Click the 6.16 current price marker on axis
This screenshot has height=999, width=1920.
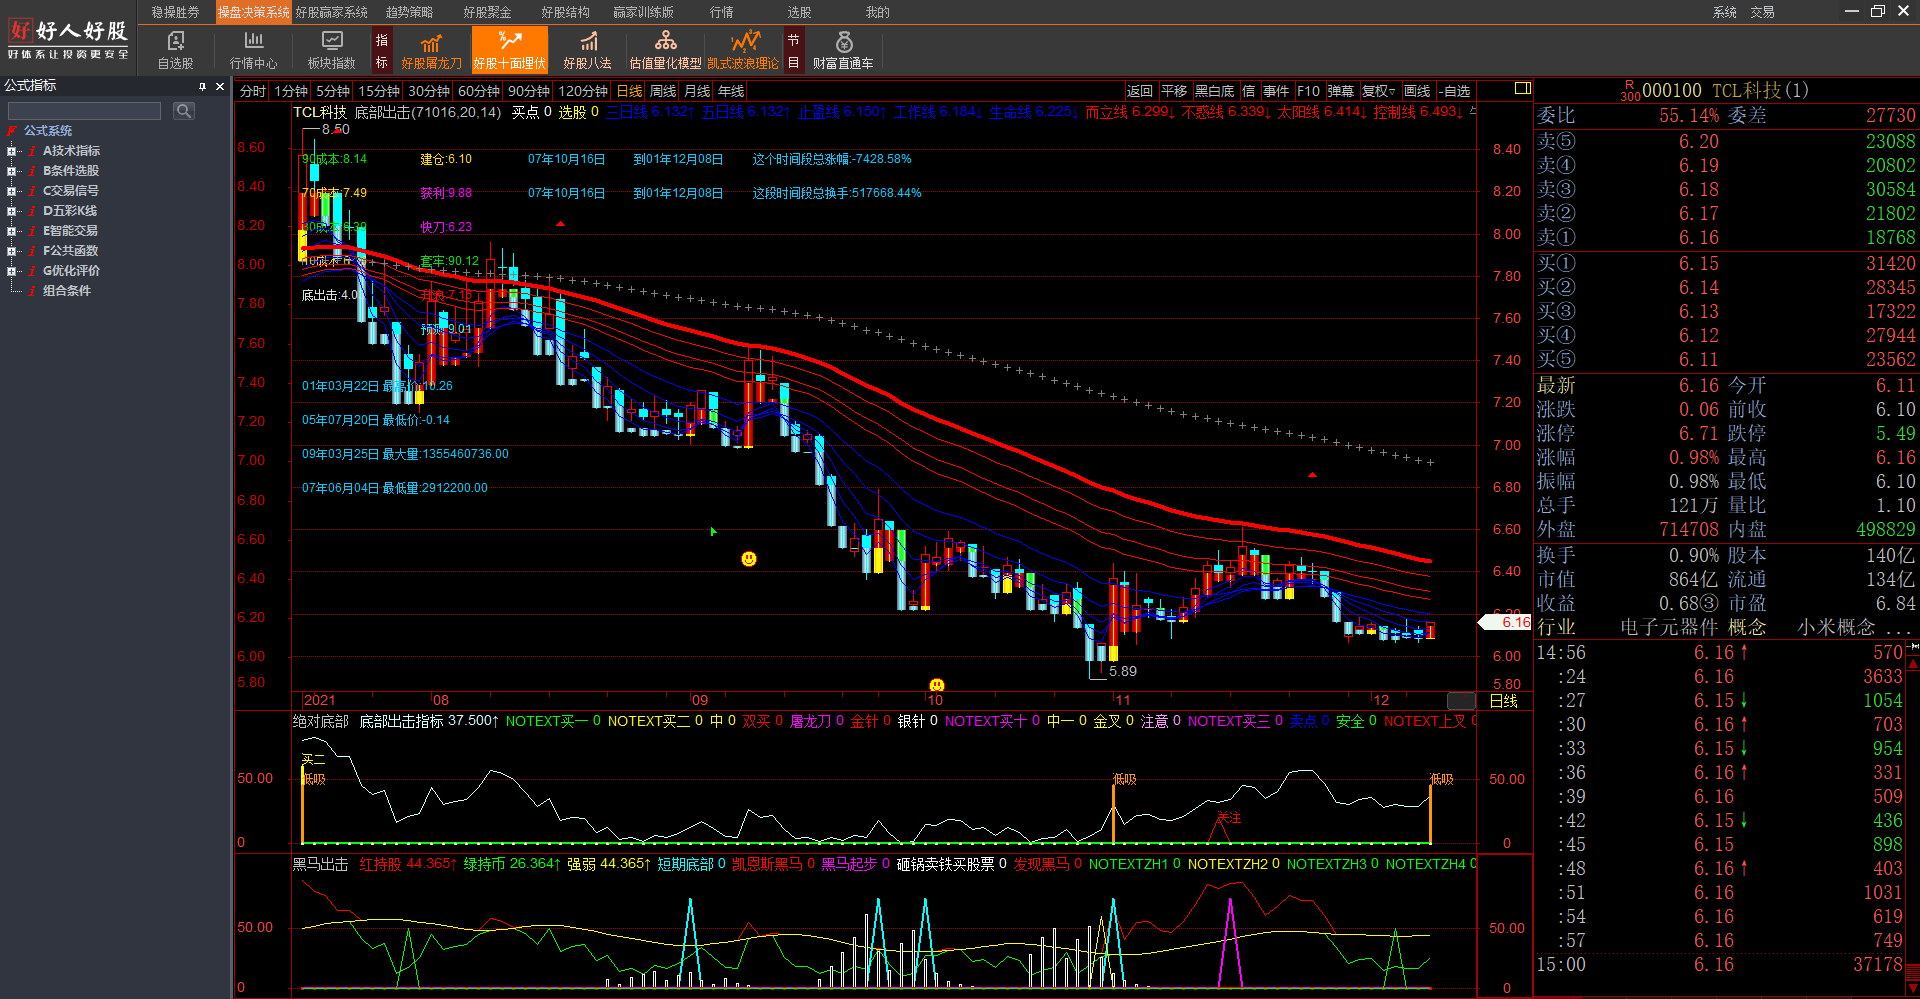(x=1506, y=622)
